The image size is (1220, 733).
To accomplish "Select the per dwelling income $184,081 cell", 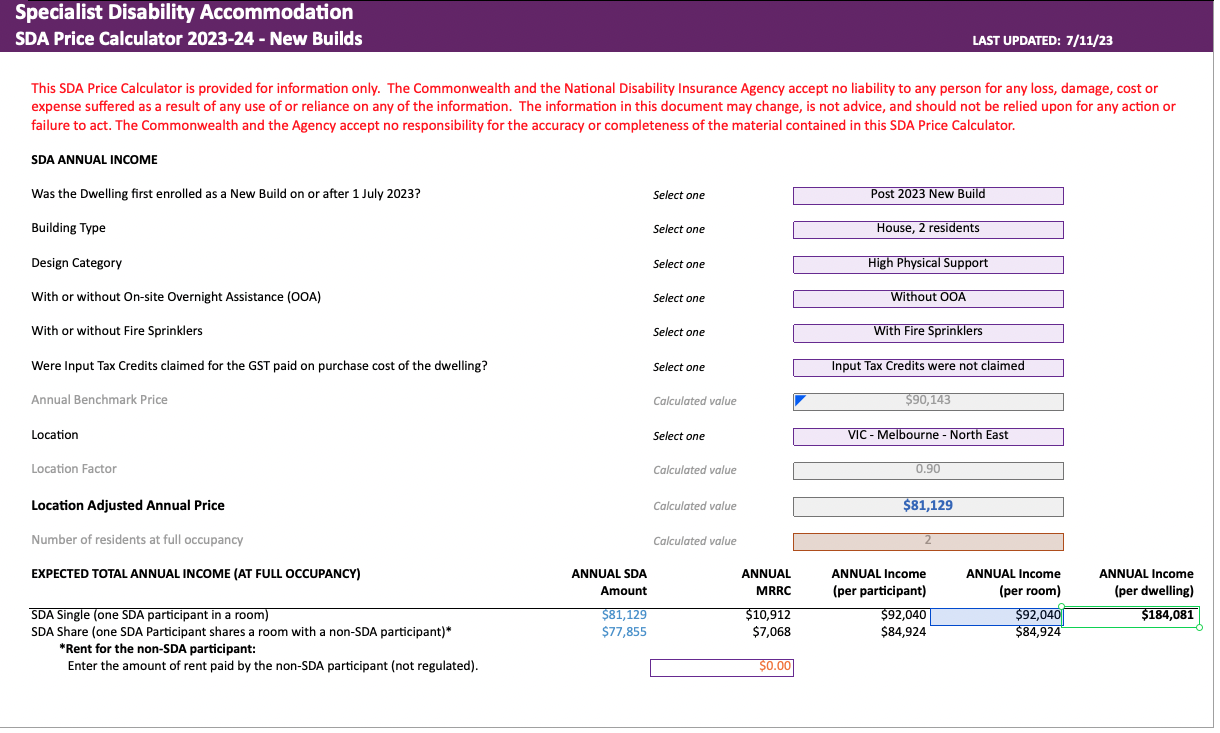I will click(x=1131, y=616).
